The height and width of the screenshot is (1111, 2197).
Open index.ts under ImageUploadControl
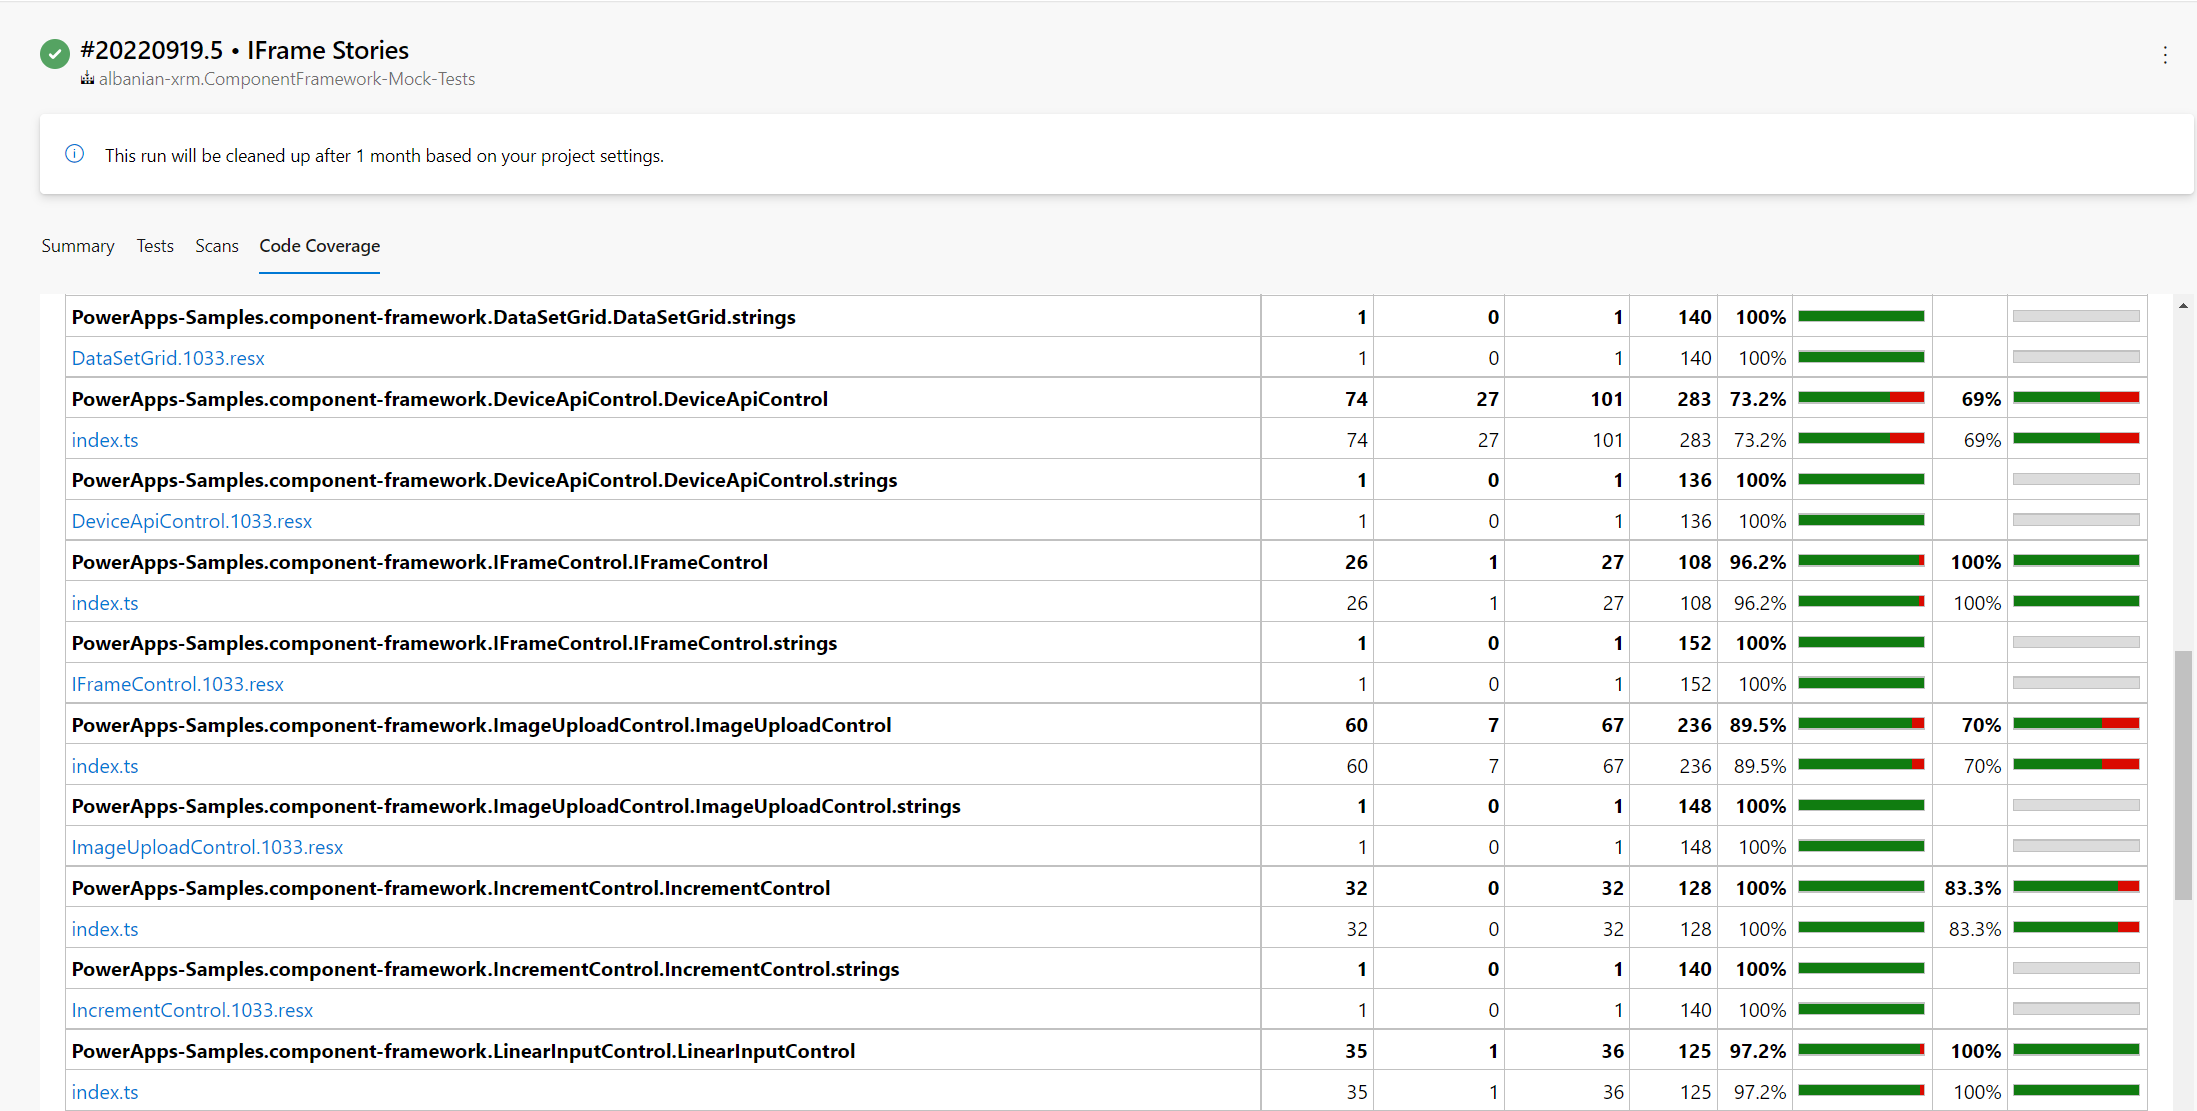point(105,766)
